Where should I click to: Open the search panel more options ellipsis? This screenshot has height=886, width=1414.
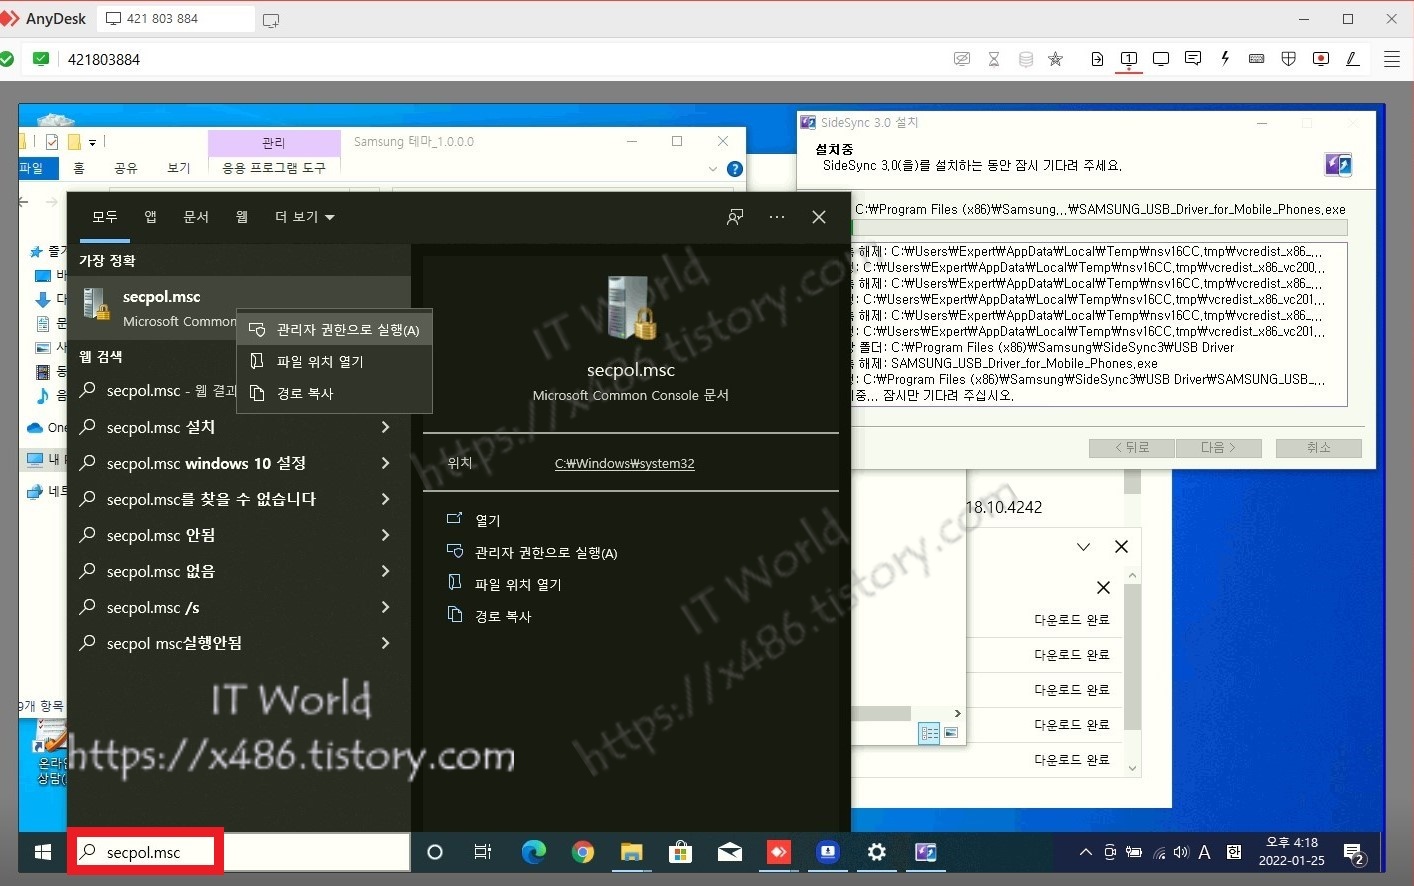coord(777,217)
